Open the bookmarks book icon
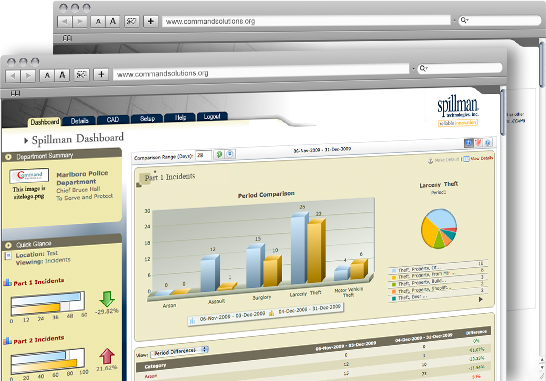Viewport: 546px width, 381px height. pyautogui.click(x=15, y=93)
